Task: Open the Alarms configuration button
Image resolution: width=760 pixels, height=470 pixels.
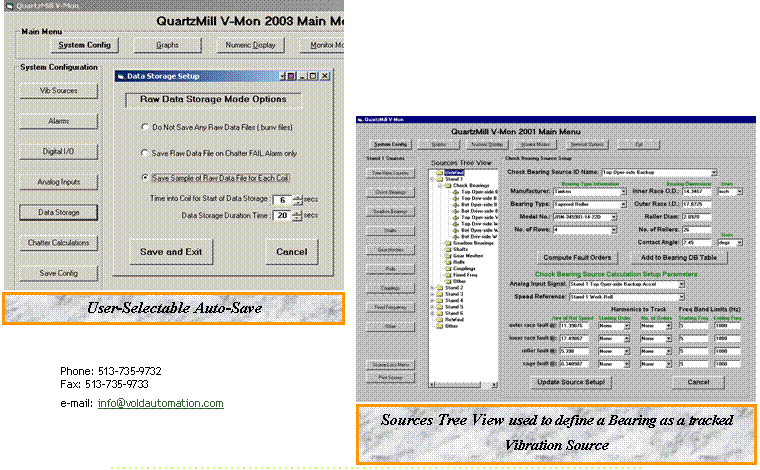Action: [x=59, y=121]
